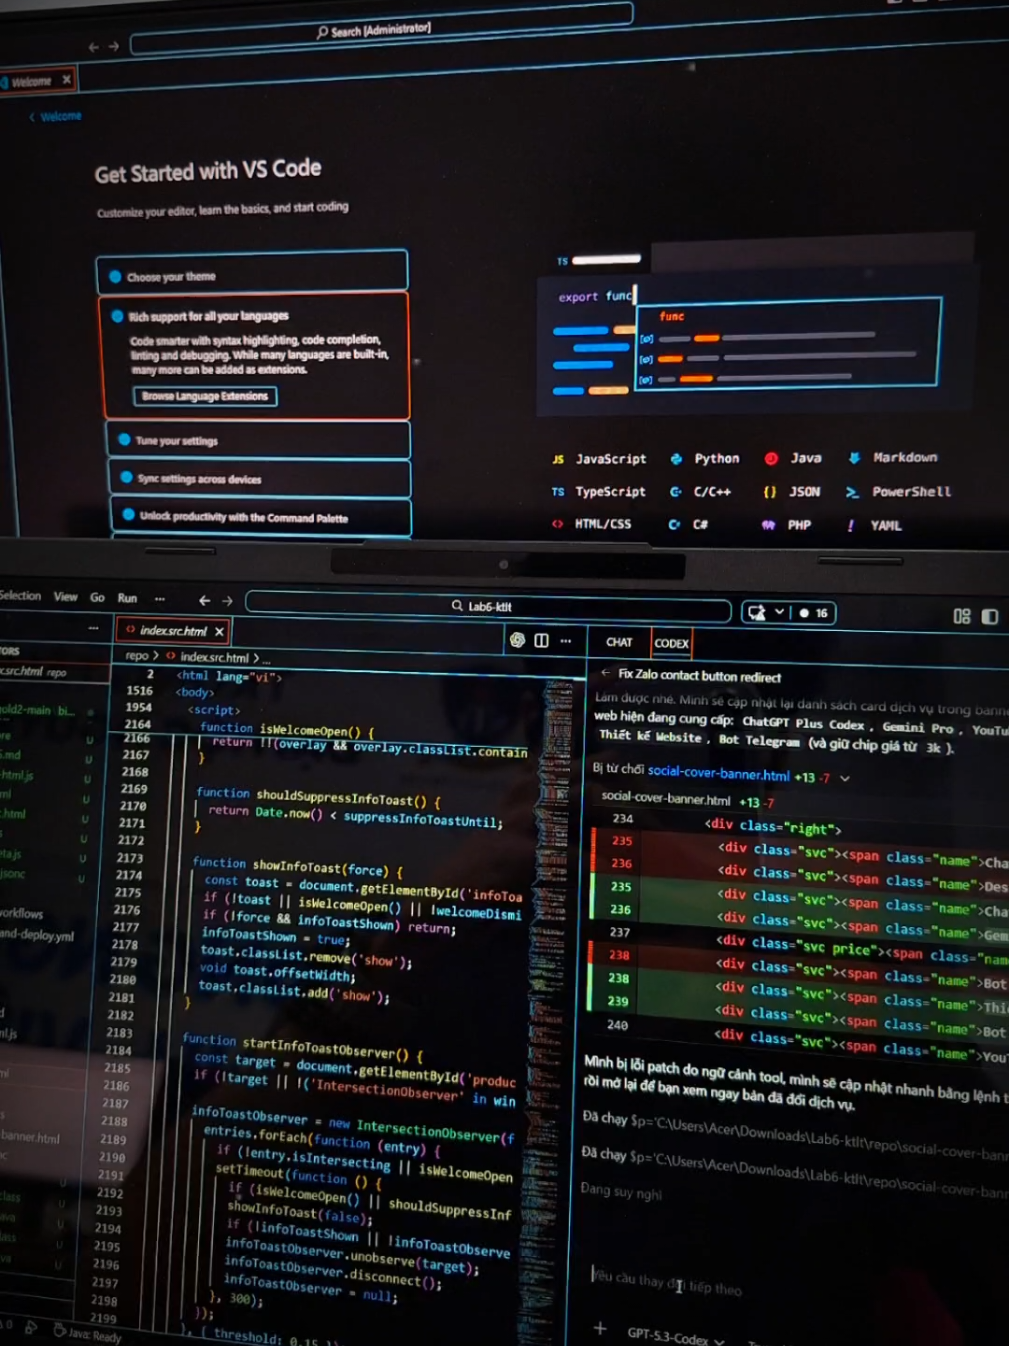Click JavaScript language icon in Welcome preview
Viewport: 1009px width, 1346px height.
click(558, 459)
